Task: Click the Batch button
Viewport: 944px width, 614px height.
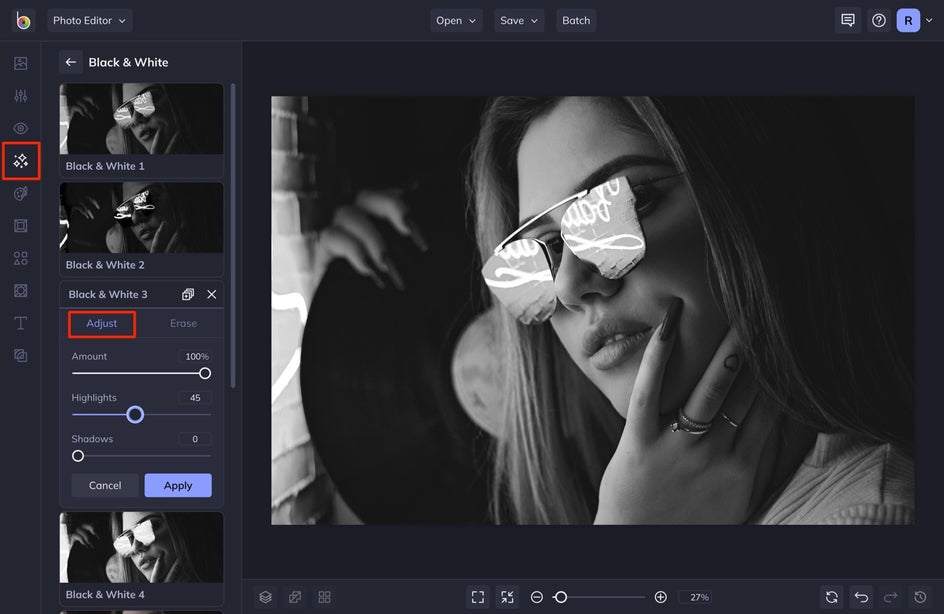Action: pos(576,20)
